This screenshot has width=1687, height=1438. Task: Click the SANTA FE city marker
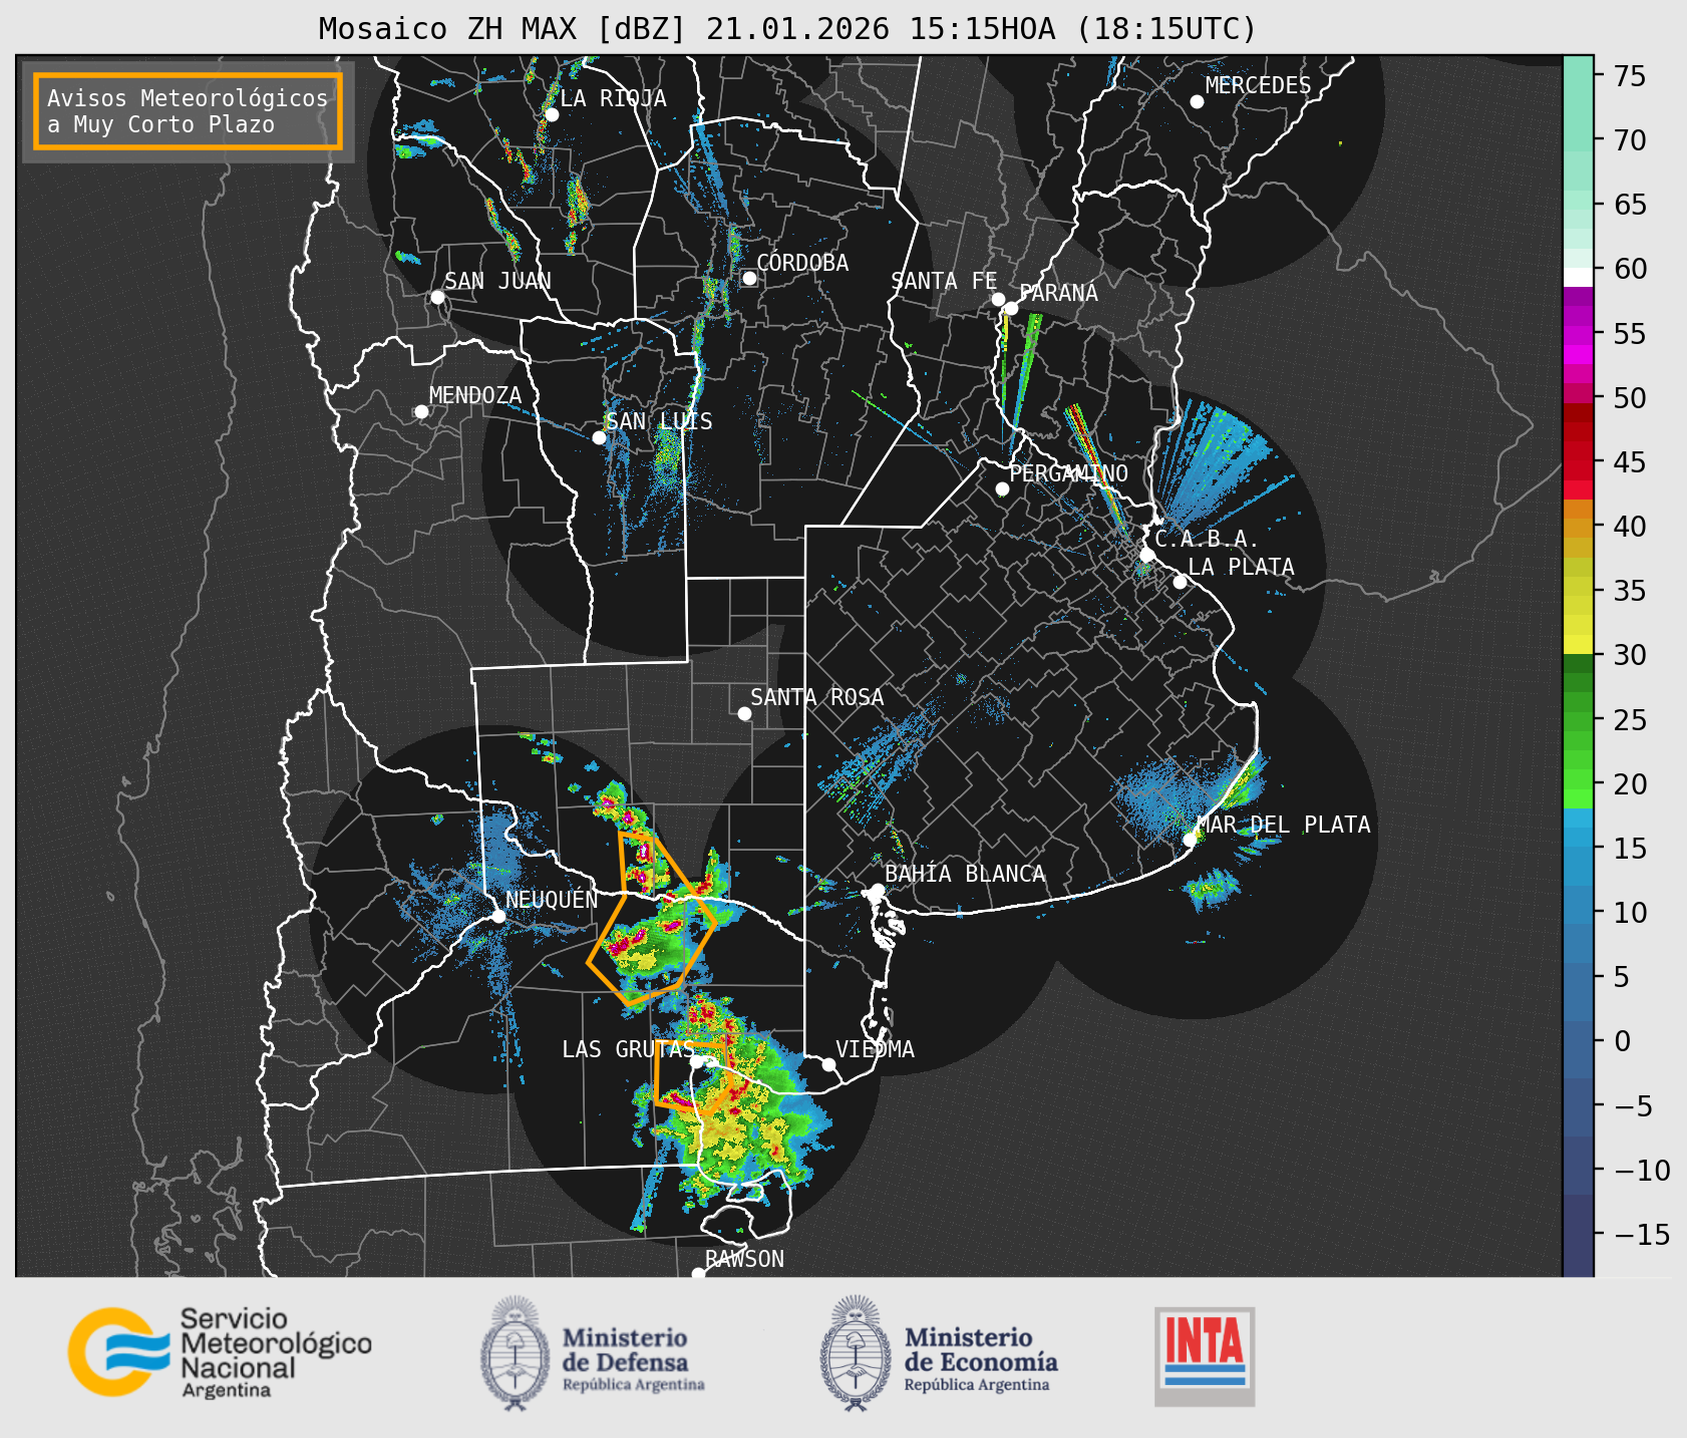click(998, 299)
